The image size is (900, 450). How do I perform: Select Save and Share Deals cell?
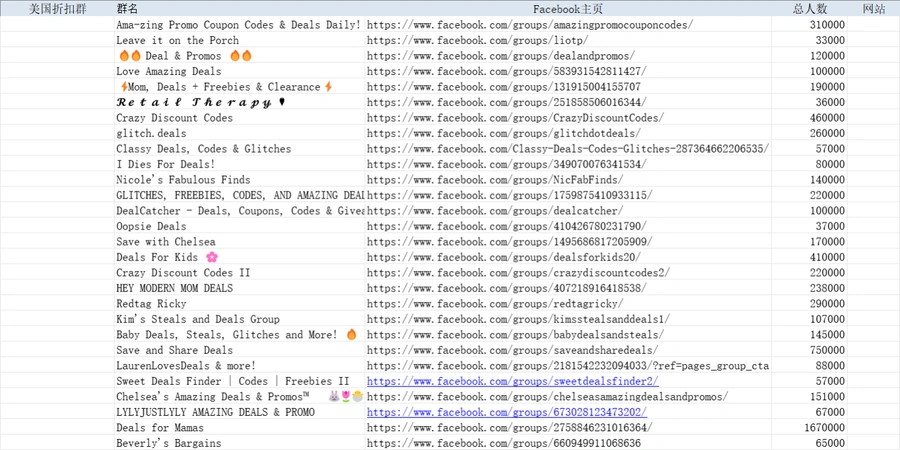[x=240, y=350]
